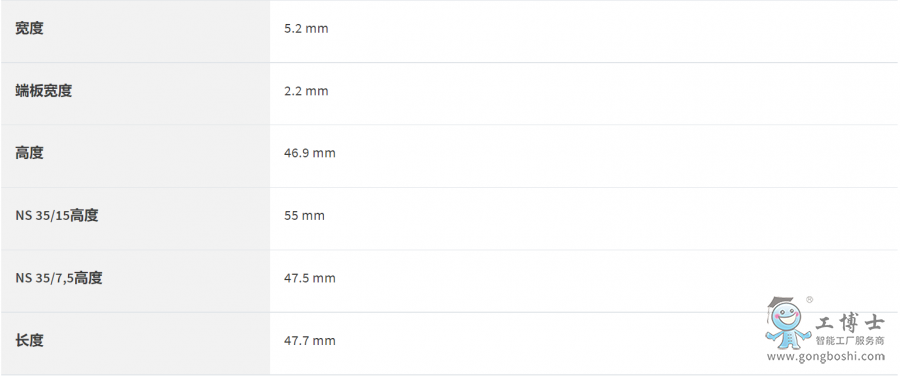
Task: Select the 宽度 row label
Action: coord(29,28)
